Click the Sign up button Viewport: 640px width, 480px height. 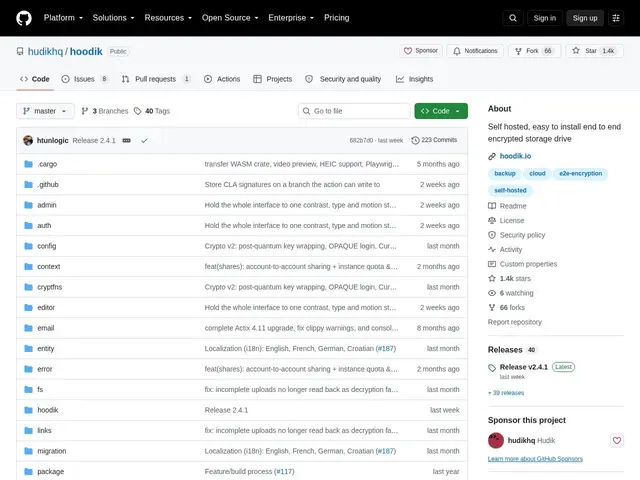click(585, 18)
